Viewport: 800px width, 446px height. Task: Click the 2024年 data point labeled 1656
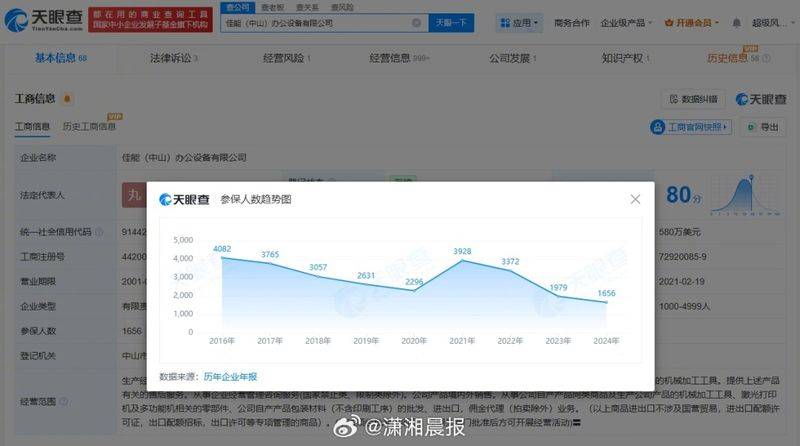coord(606,302)
